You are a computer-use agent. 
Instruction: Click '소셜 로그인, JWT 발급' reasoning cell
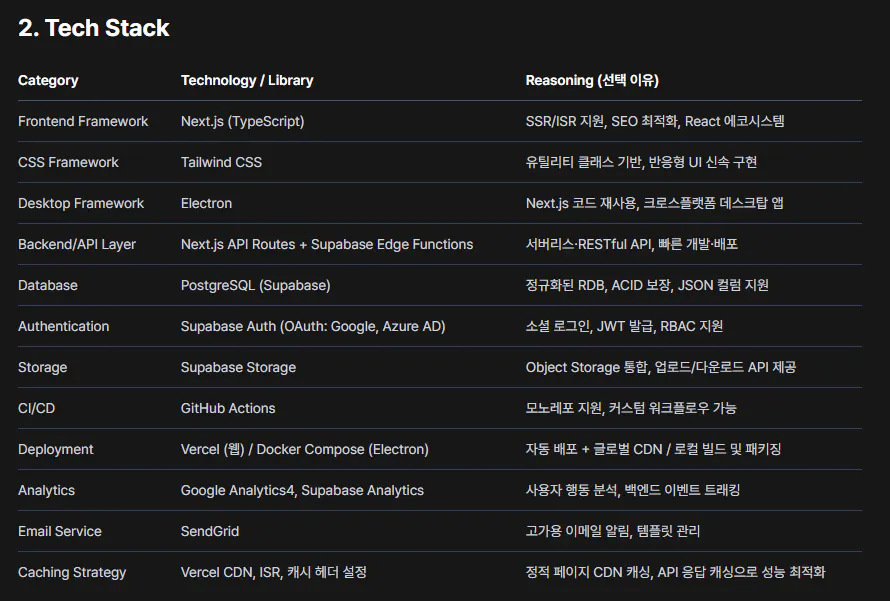coord(624,326)
